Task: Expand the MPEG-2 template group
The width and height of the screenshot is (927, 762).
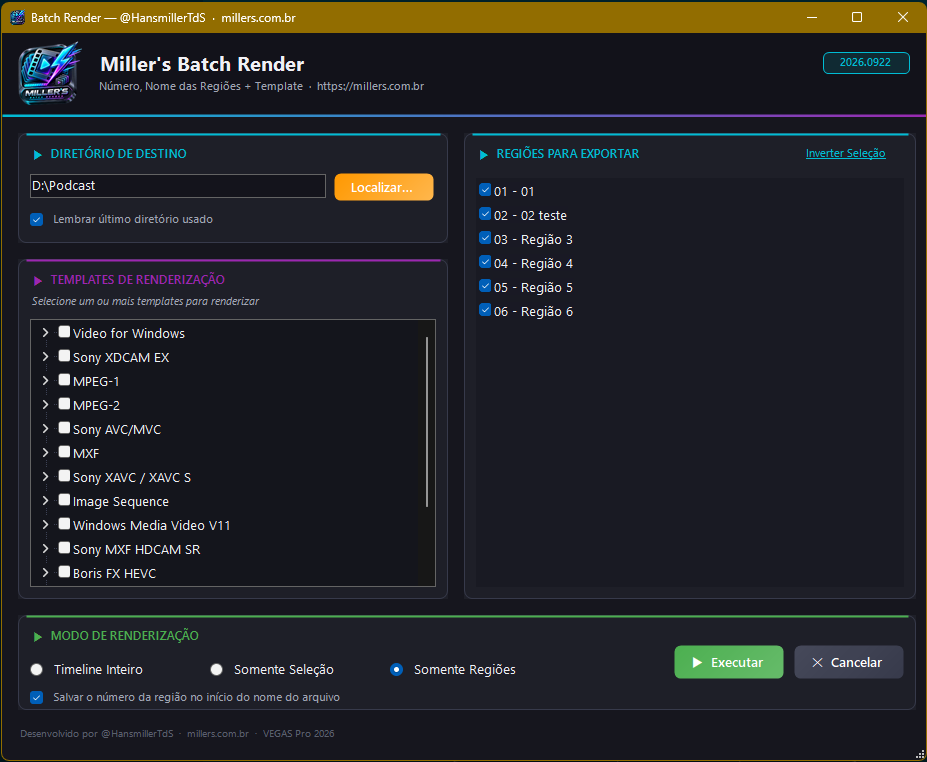Action: (46, 405)
